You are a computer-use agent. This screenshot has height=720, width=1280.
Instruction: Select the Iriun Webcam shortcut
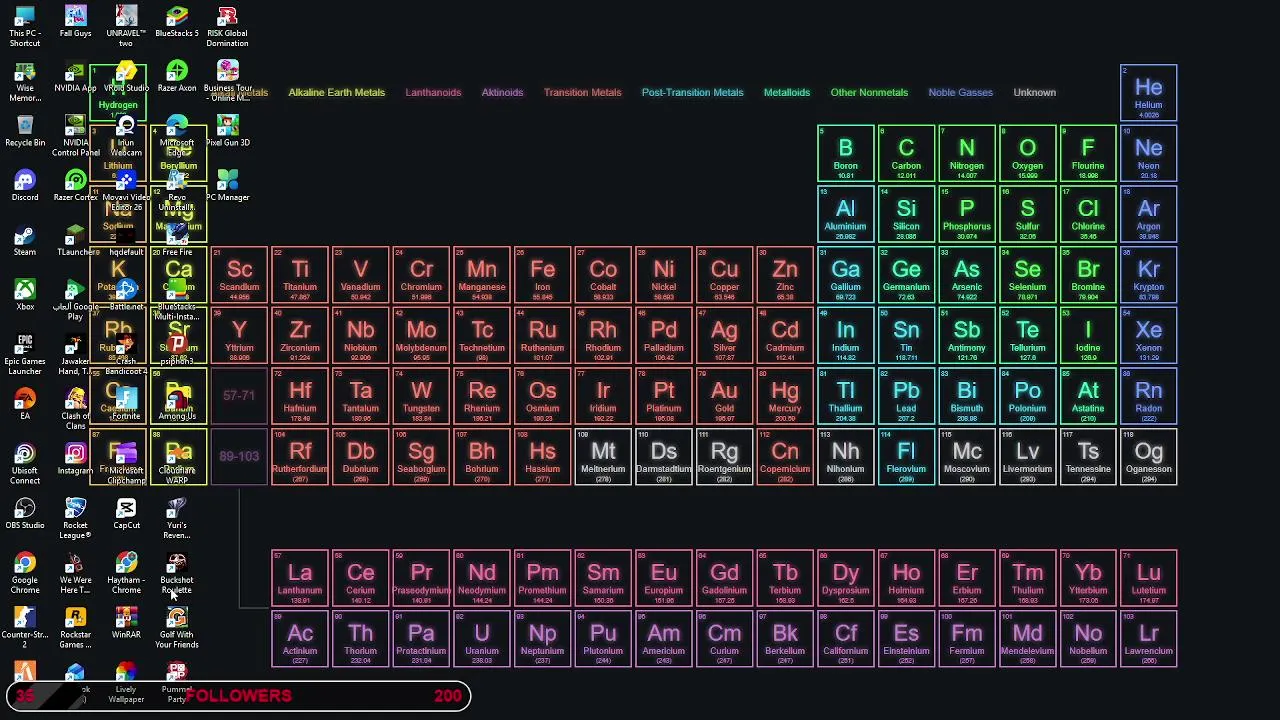[x=126, y=136]
